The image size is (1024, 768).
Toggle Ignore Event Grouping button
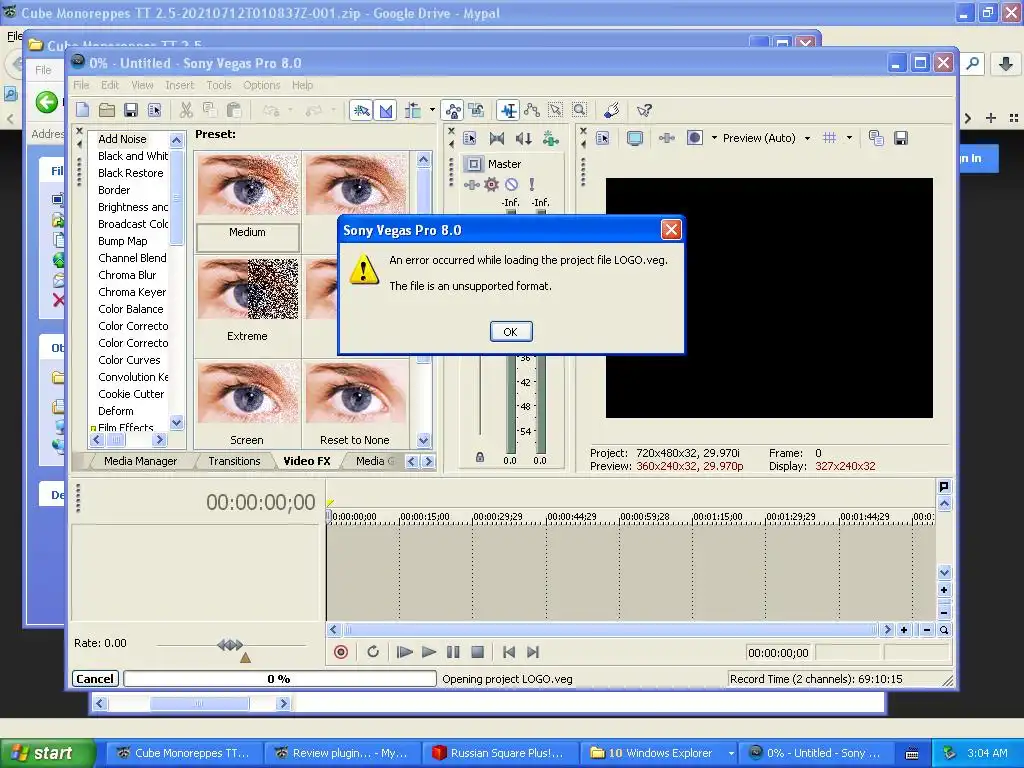click(x=477, y=110)
